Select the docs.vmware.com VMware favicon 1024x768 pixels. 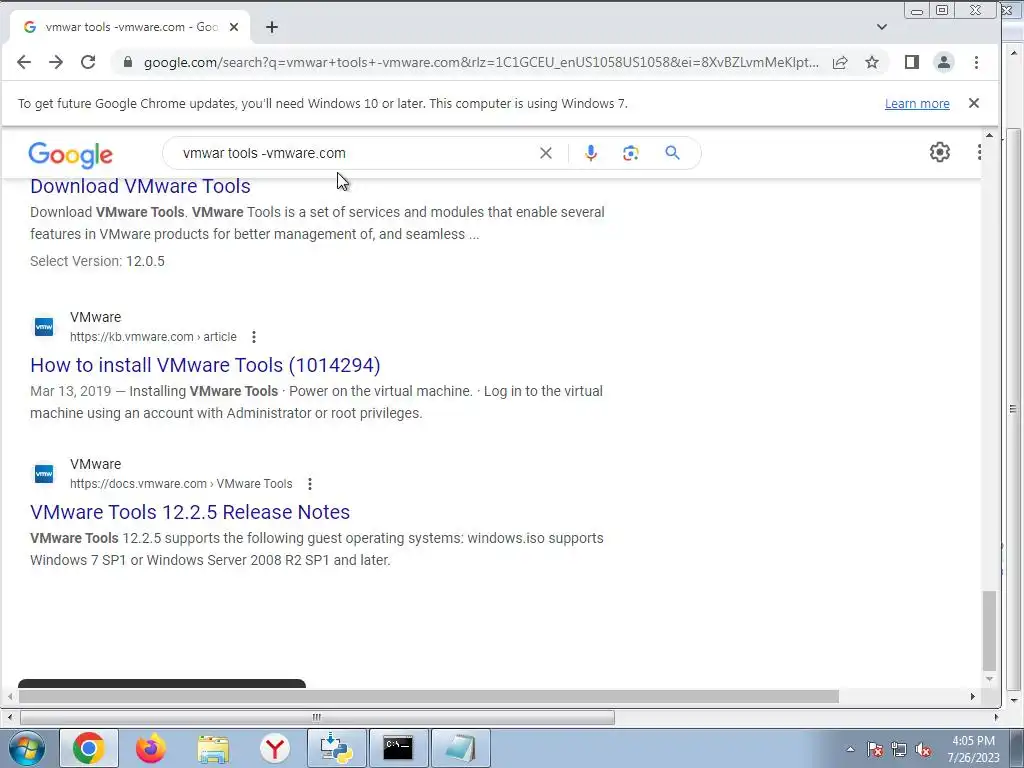coord(44,473)
